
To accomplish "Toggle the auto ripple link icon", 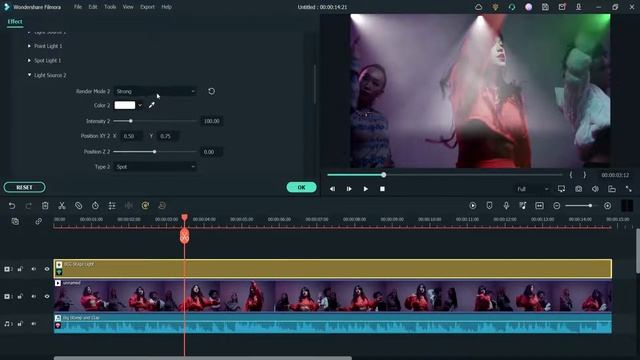I will coord(38,221).
